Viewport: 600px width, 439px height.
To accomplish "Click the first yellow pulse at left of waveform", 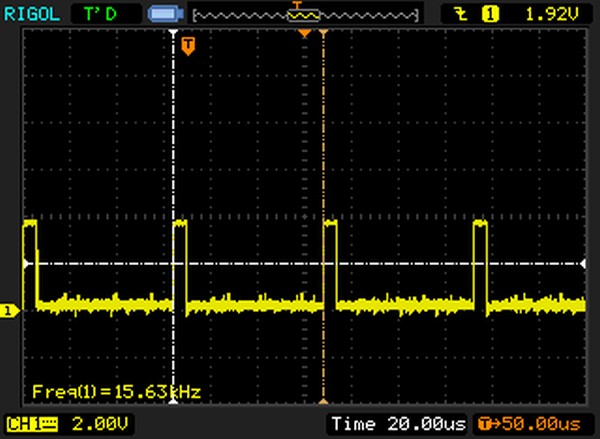I will pyautogui.click(x=30, y=240).
